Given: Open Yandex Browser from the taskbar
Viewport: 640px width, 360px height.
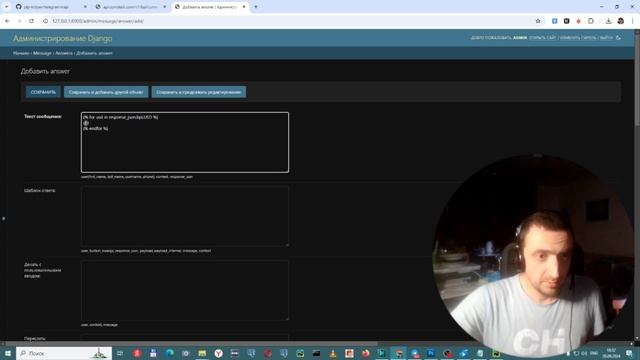Looking at the screenshot, I should (218, 353).
